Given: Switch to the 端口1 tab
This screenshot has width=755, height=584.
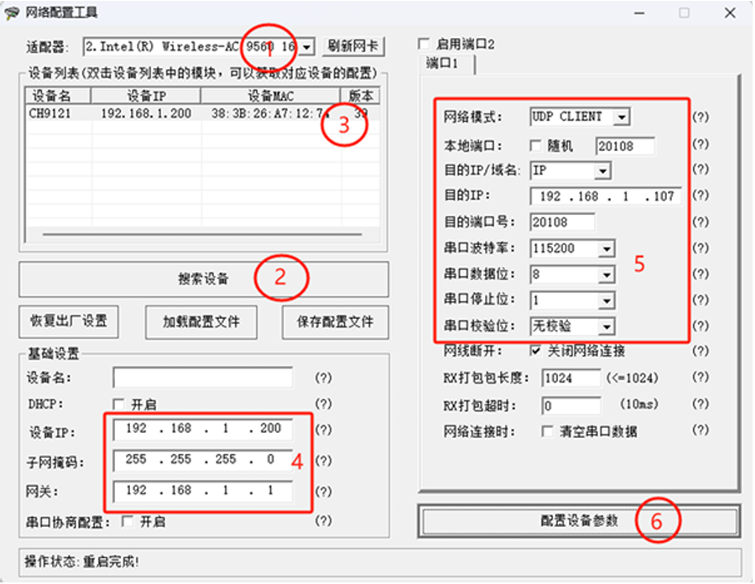Looking at the screenshot, I should [x=442, y=64].
